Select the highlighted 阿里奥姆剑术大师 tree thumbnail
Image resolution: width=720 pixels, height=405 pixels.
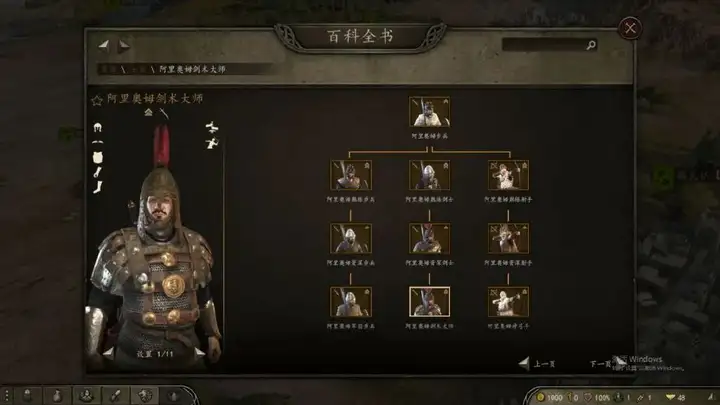[x=429, y=302]
